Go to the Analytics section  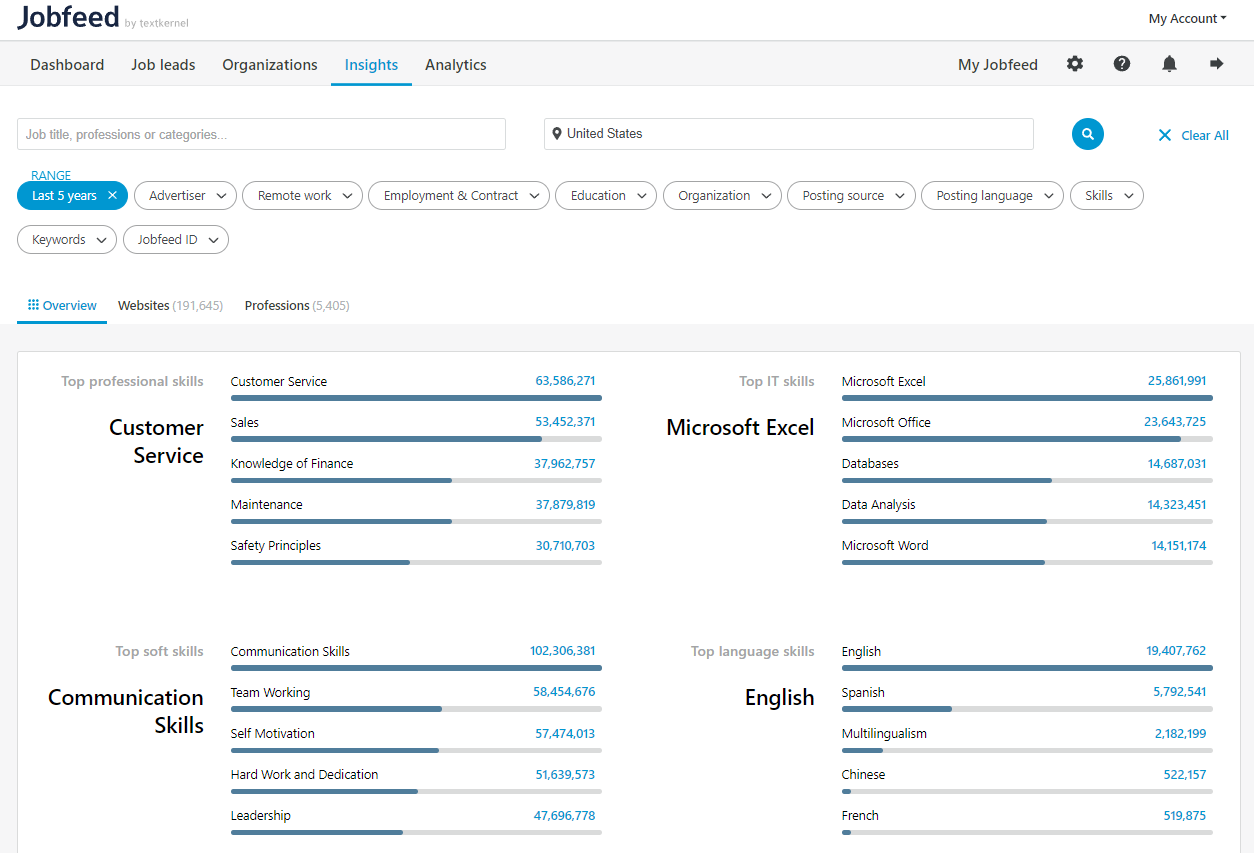455,64
